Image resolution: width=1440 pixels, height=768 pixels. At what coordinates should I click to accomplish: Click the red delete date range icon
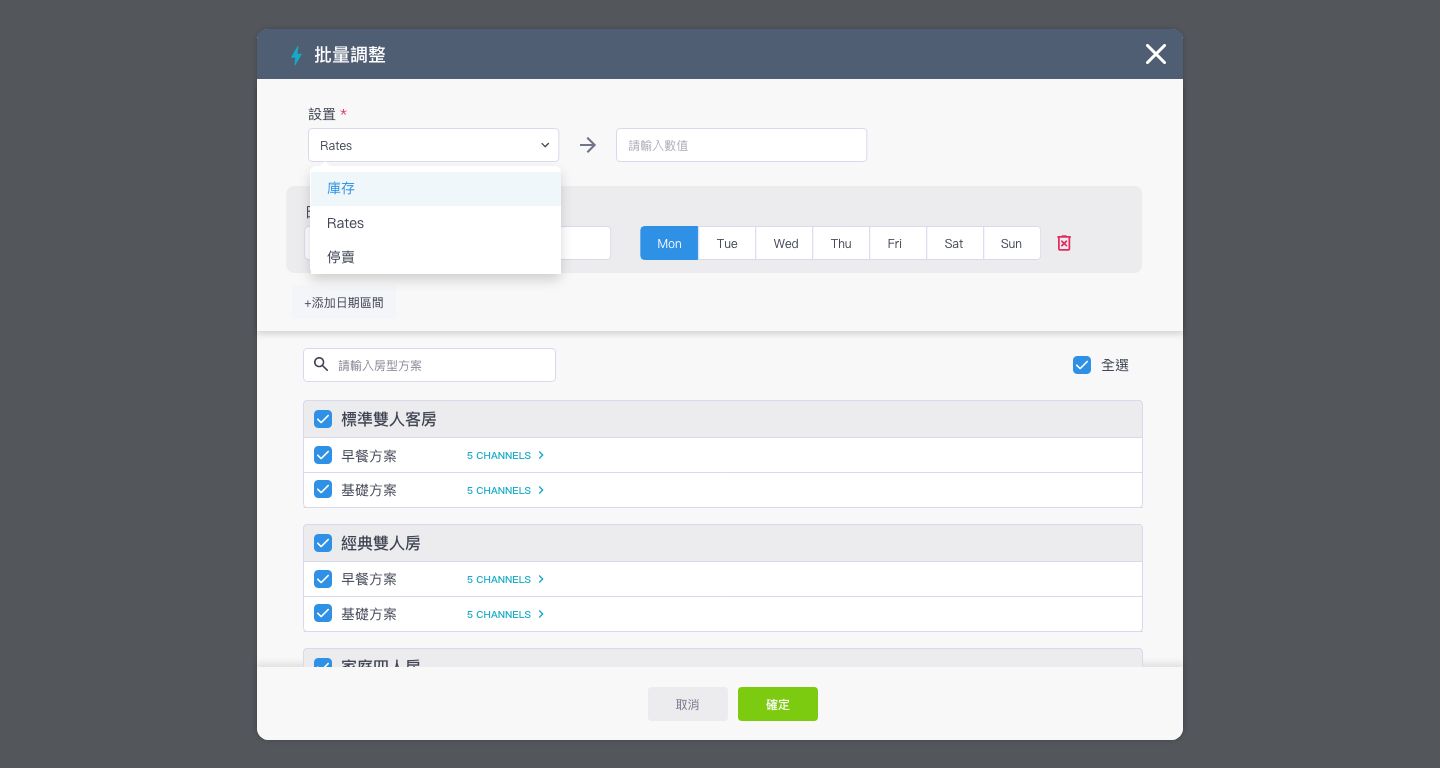tap(1064, 243)
